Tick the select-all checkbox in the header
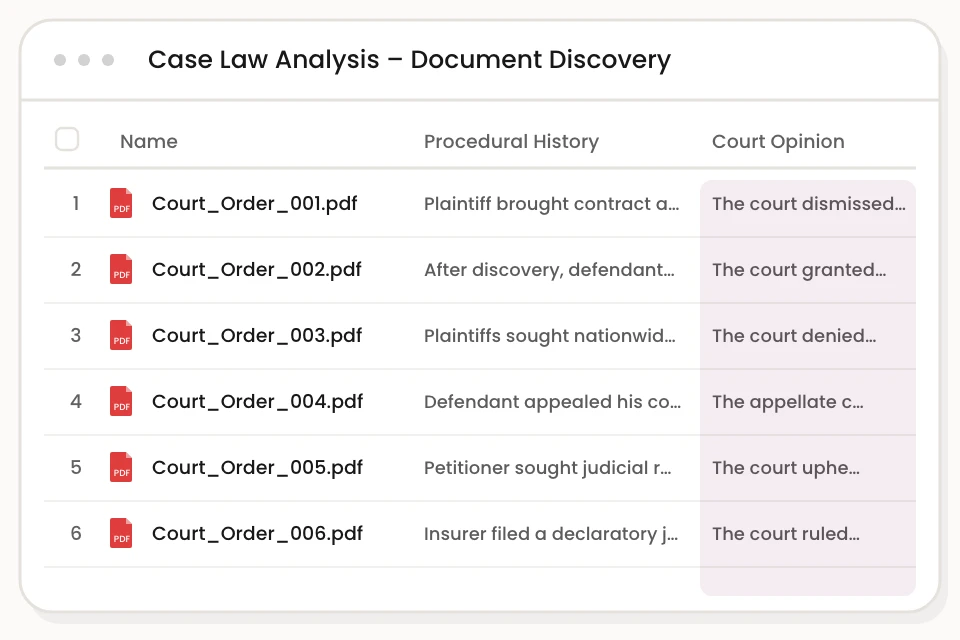 [x=67, y=139]
